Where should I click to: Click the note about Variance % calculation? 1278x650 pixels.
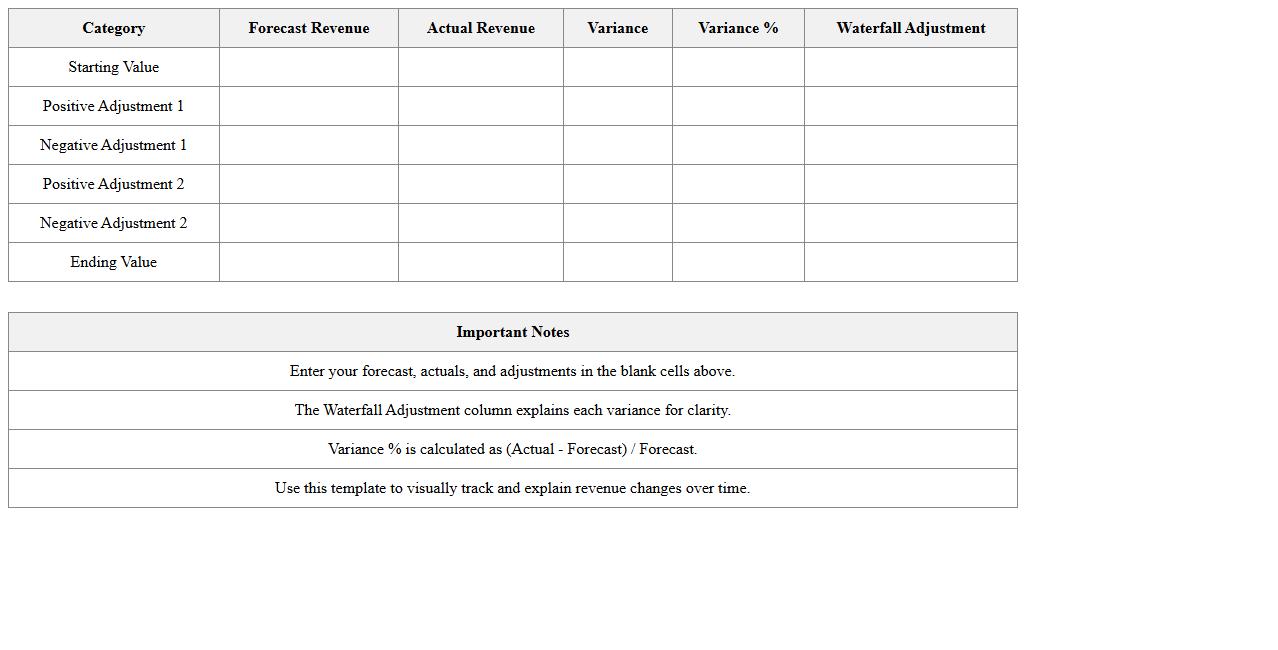click(x=513, y=449)
